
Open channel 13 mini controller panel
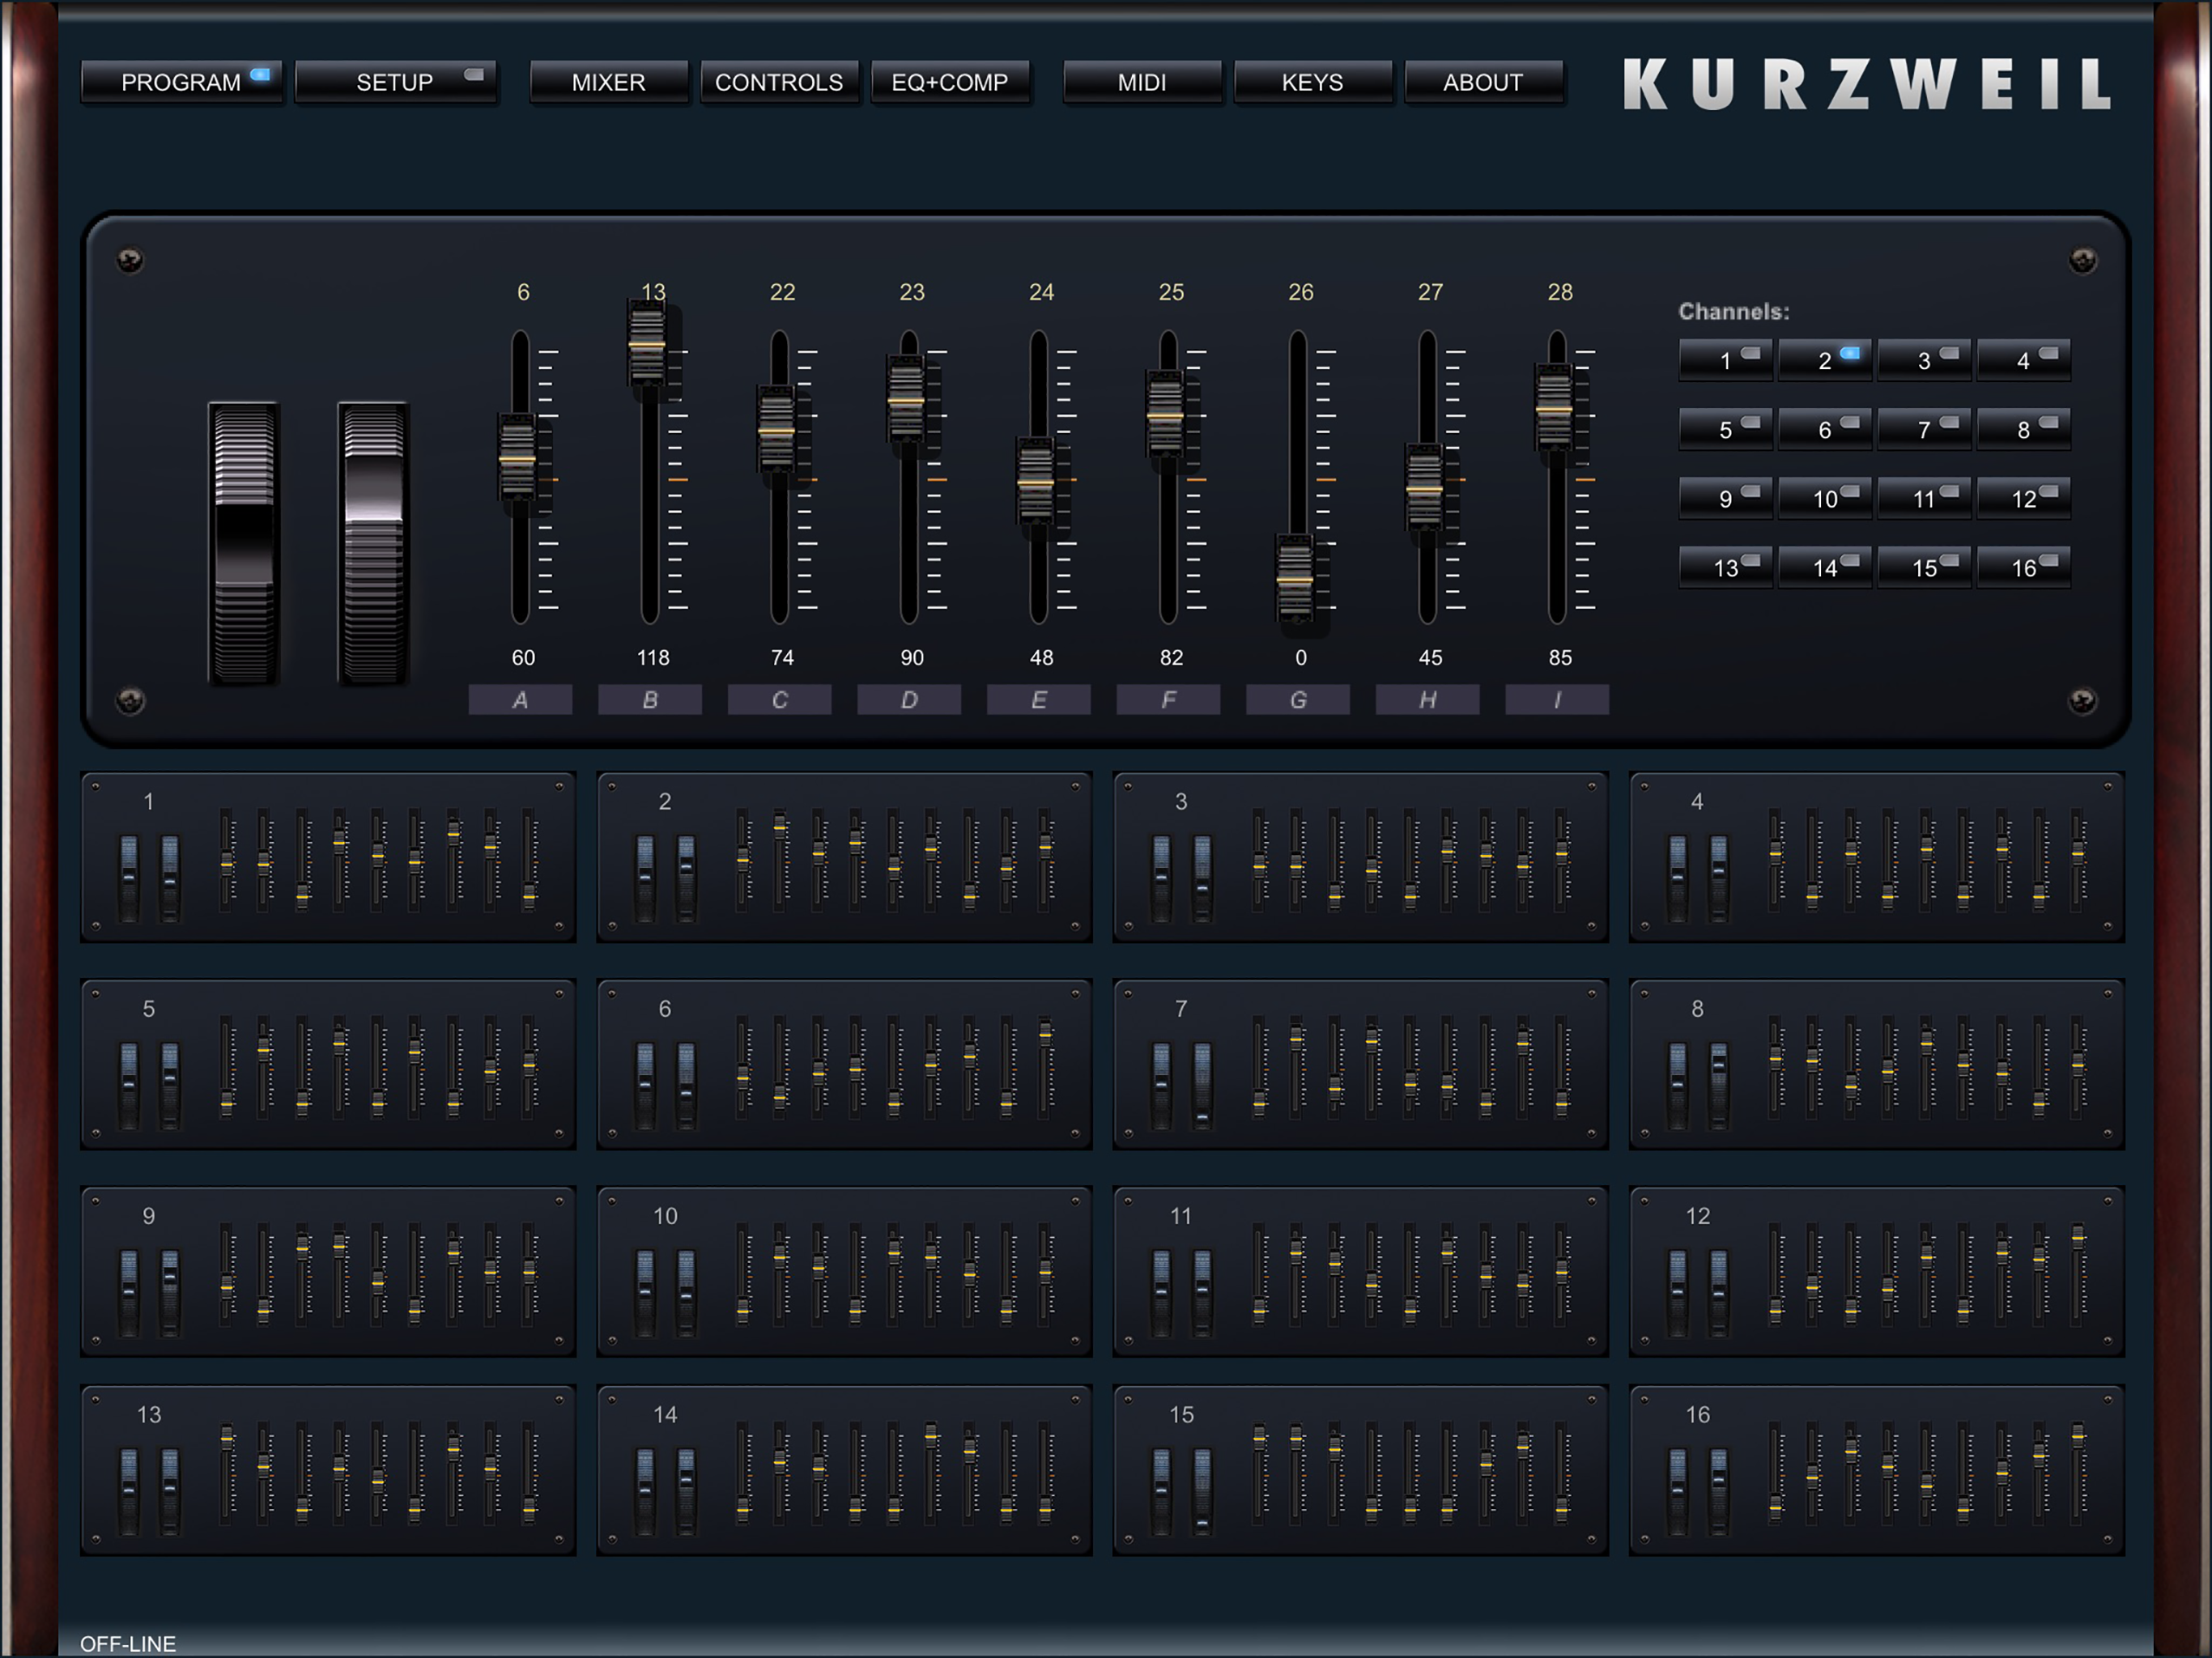click(328, 1470)
